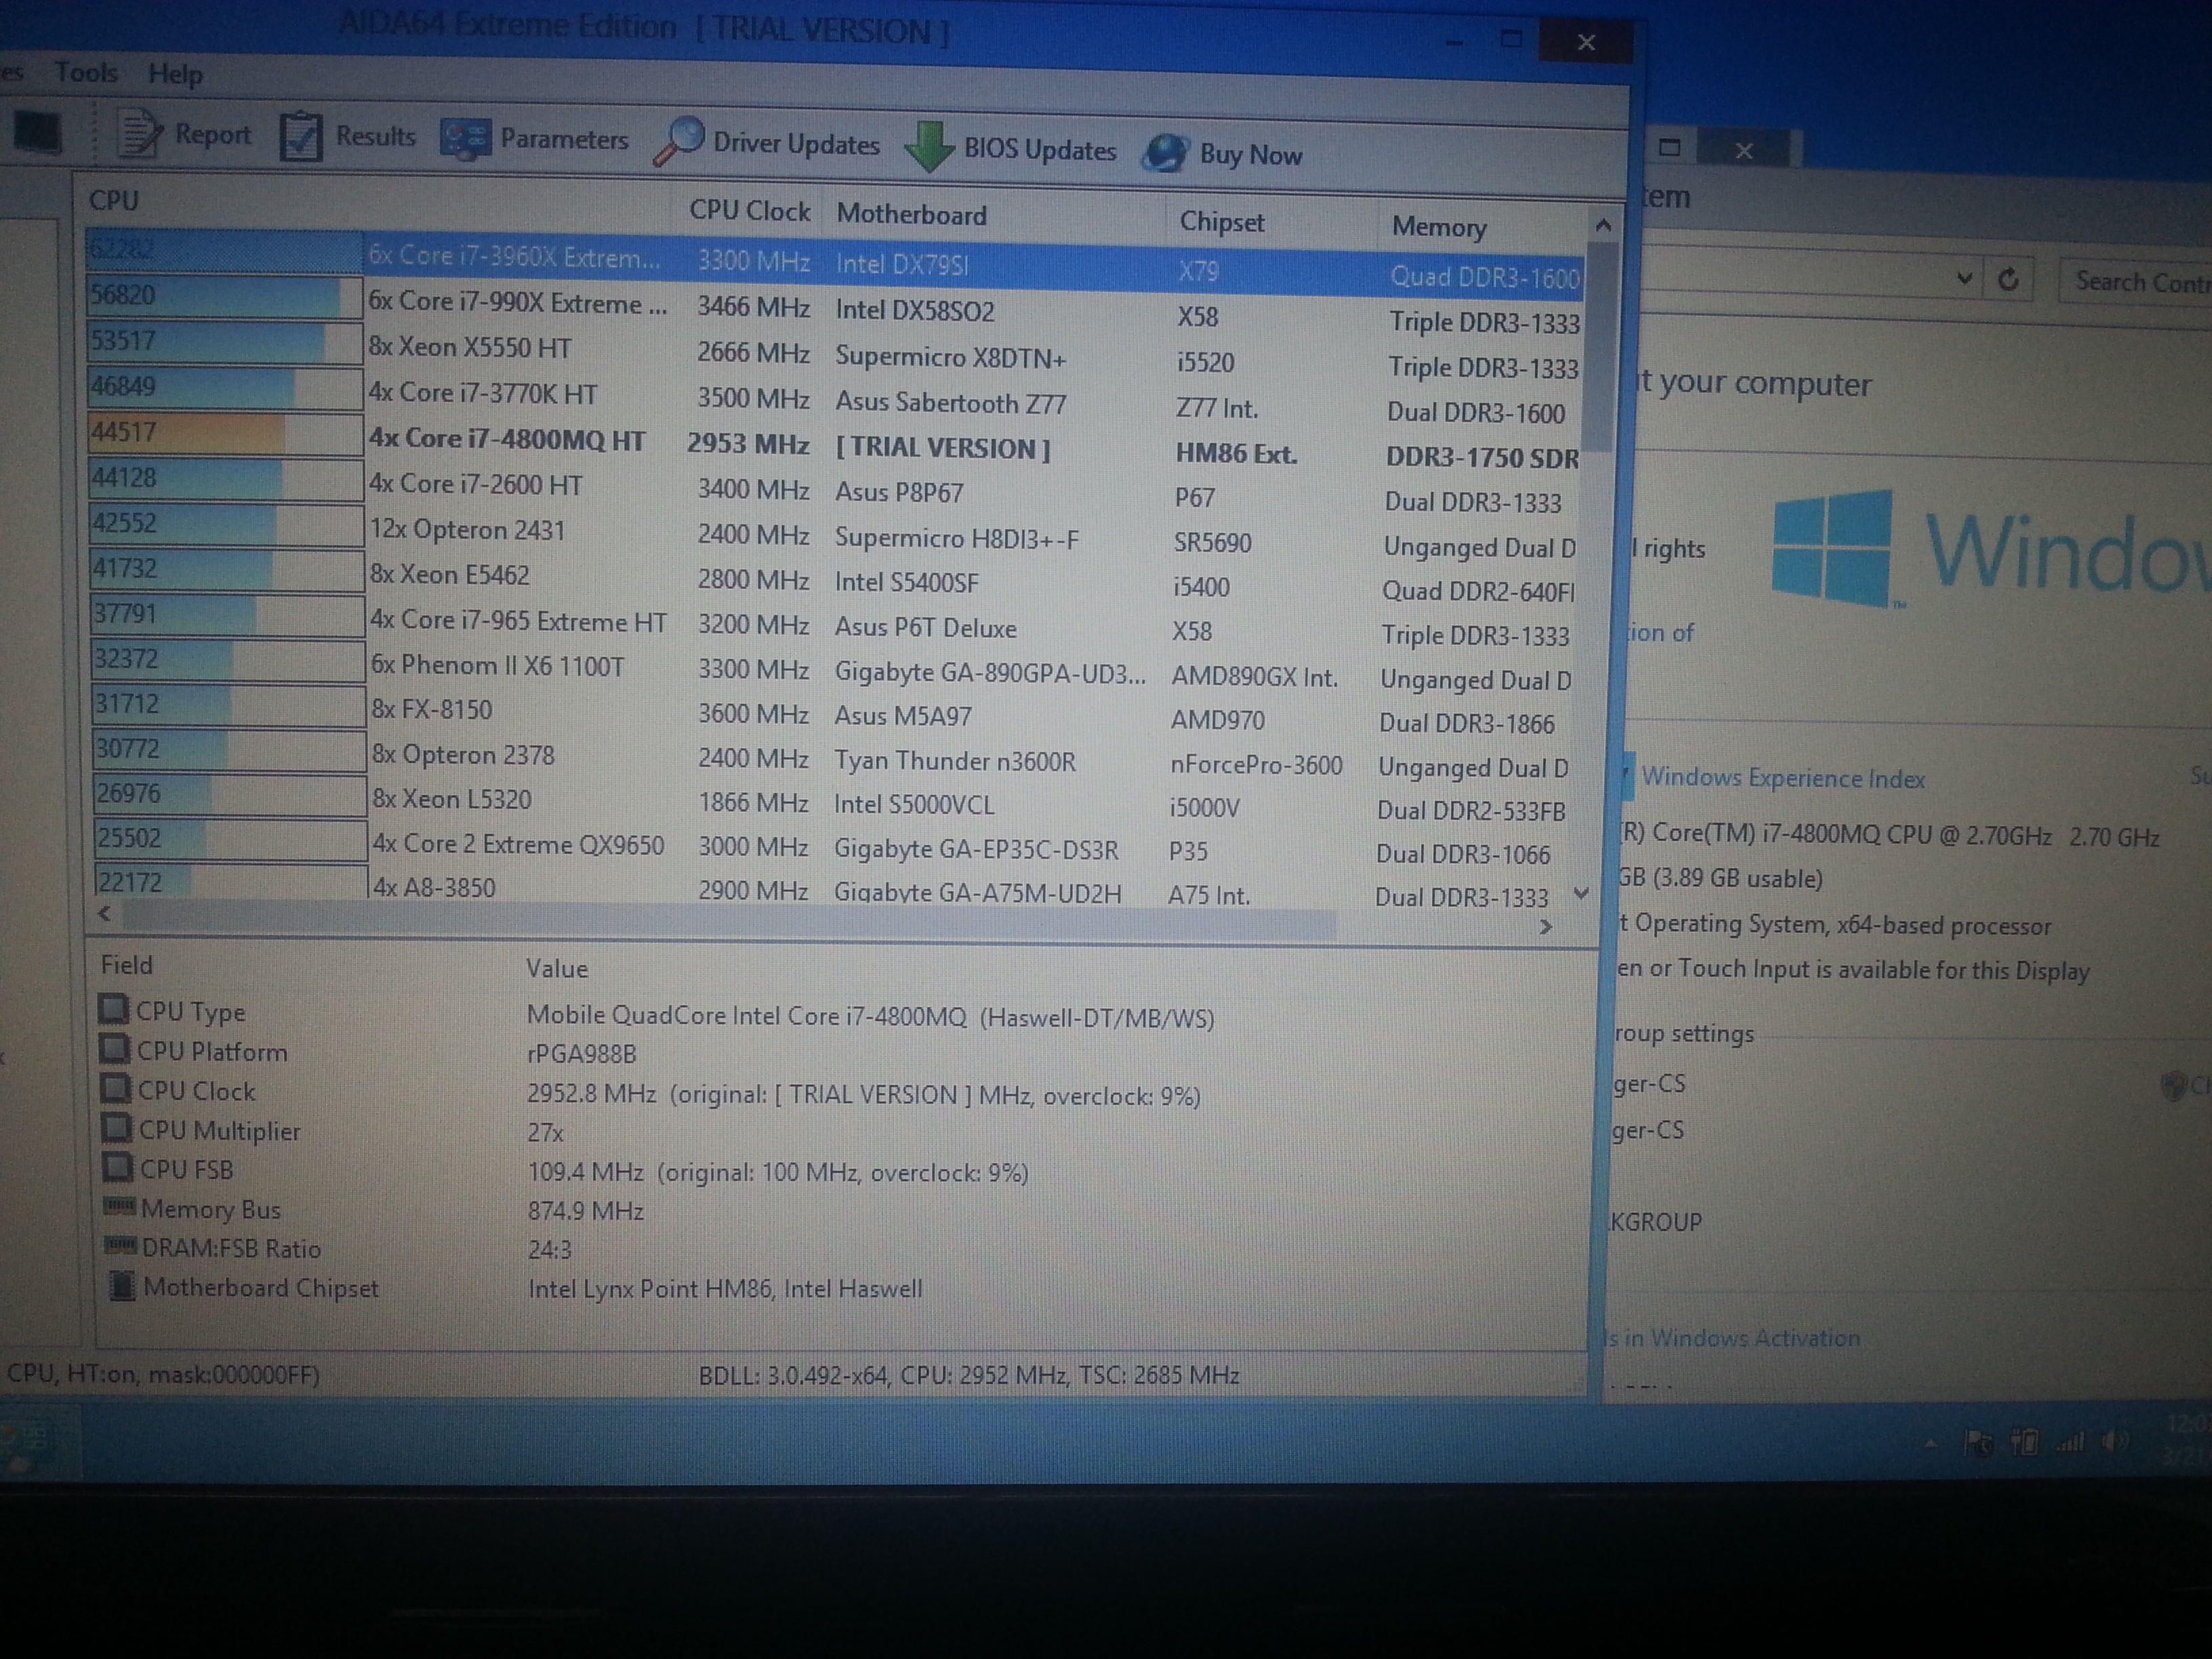The height and width of the screenshot is (1659, 2212).
Task: Click the Value column header
Action: (557, 968)
